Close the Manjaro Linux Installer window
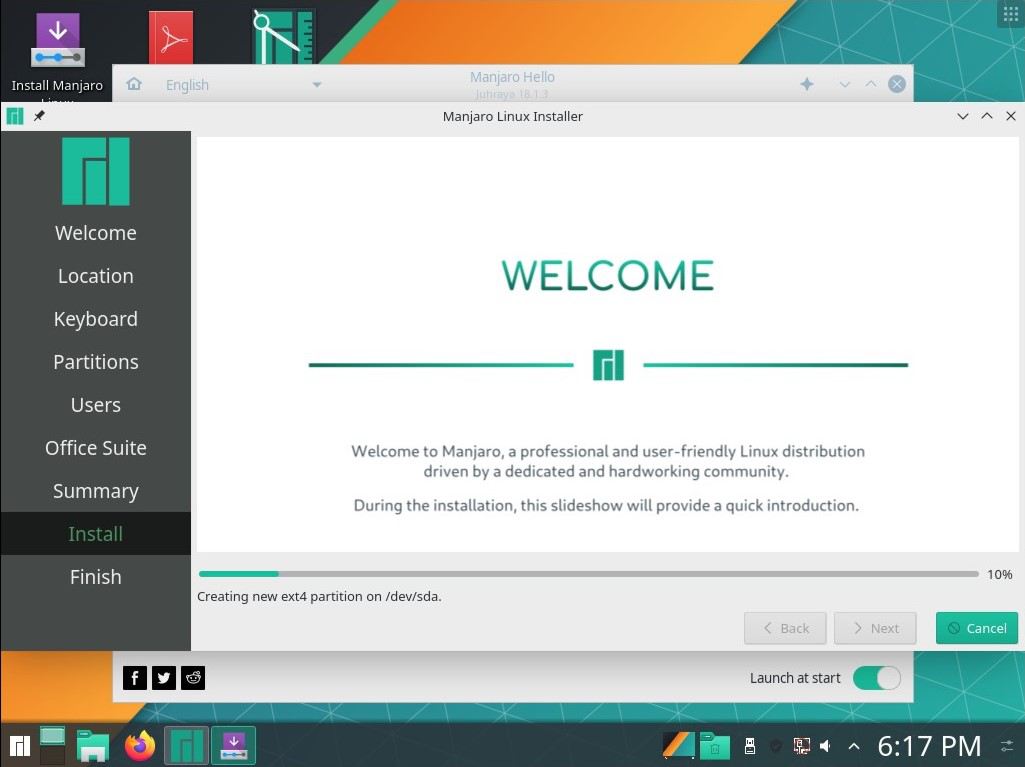The height and width of the screenshot is (767, 1025). (x=1011, y=116)
